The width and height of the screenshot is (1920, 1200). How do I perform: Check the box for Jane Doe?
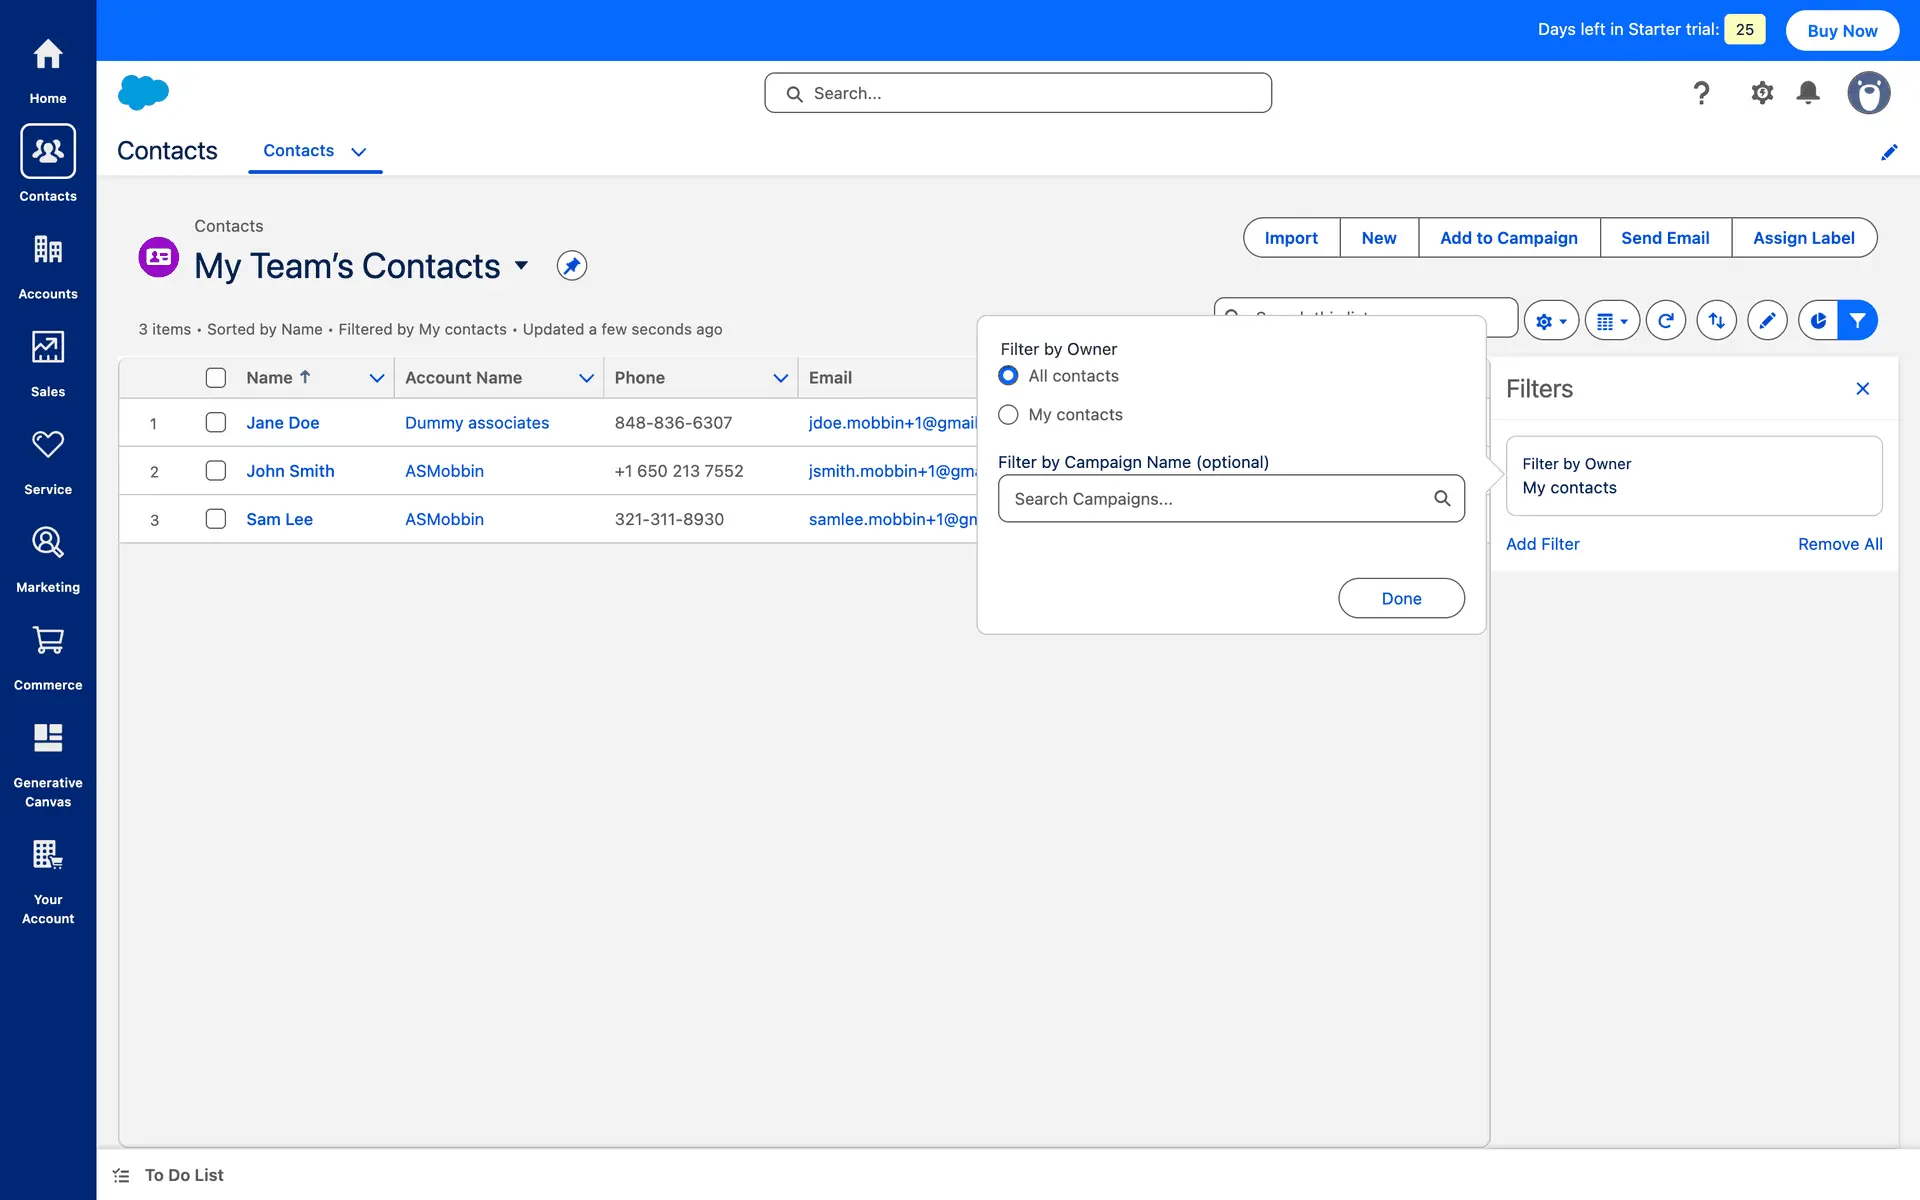[216, 423]
